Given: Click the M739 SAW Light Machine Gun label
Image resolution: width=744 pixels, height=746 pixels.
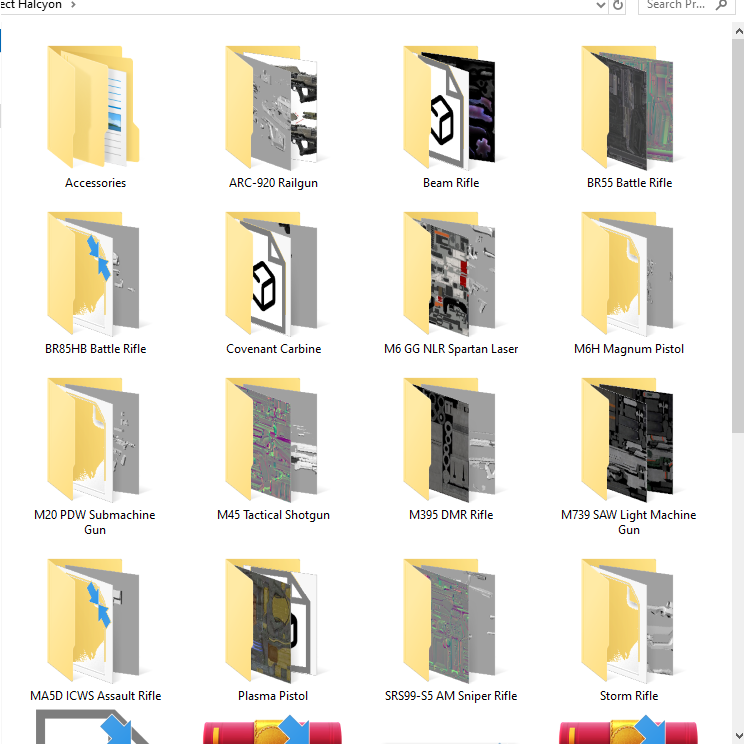Looking at the screenshot, I should point(628,522).
